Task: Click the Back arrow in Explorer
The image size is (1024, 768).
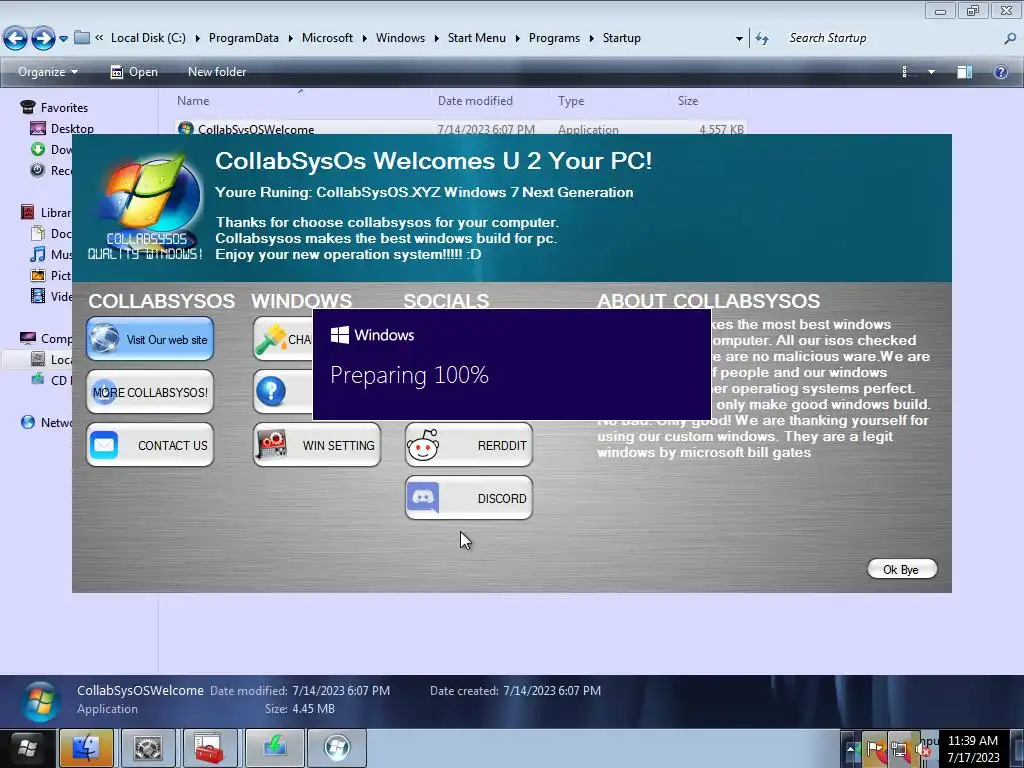Action: [16, 39]
